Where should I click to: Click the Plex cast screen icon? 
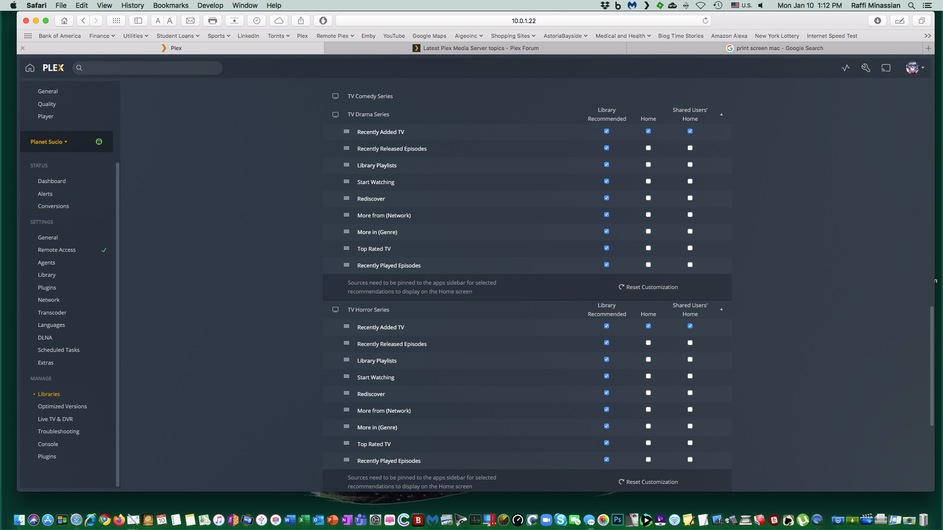point(886,68)
